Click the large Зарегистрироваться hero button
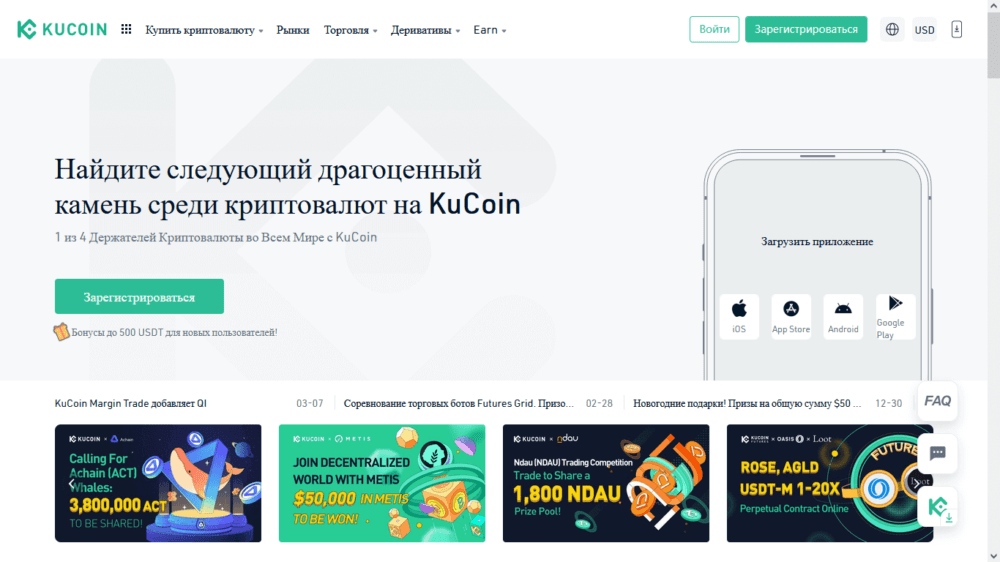Image resolution: width=1000 pixels, height=562 pixels. coord(139,297)
